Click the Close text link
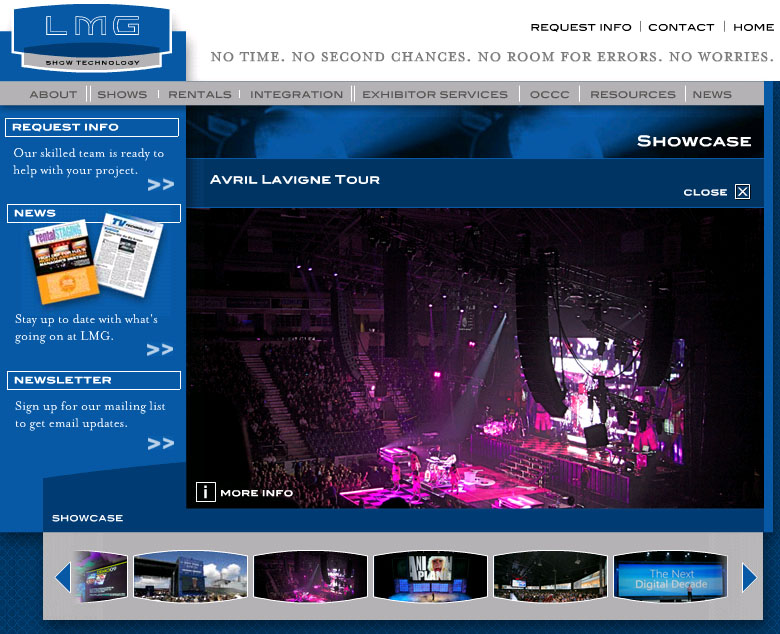This screenshot has height=634, width=780. (x=705, y=192)
